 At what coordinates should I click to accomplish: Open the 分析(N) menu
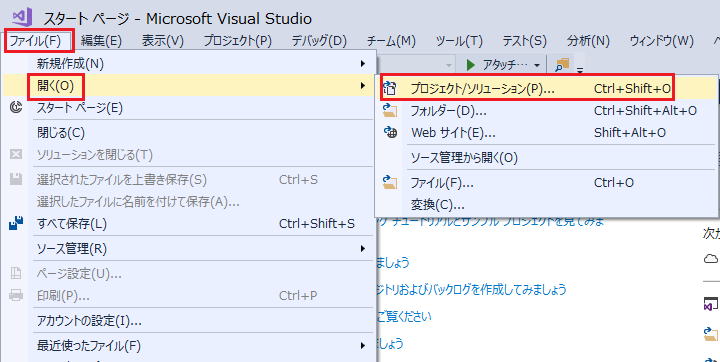pyautogui.click(x=588, y=40)
